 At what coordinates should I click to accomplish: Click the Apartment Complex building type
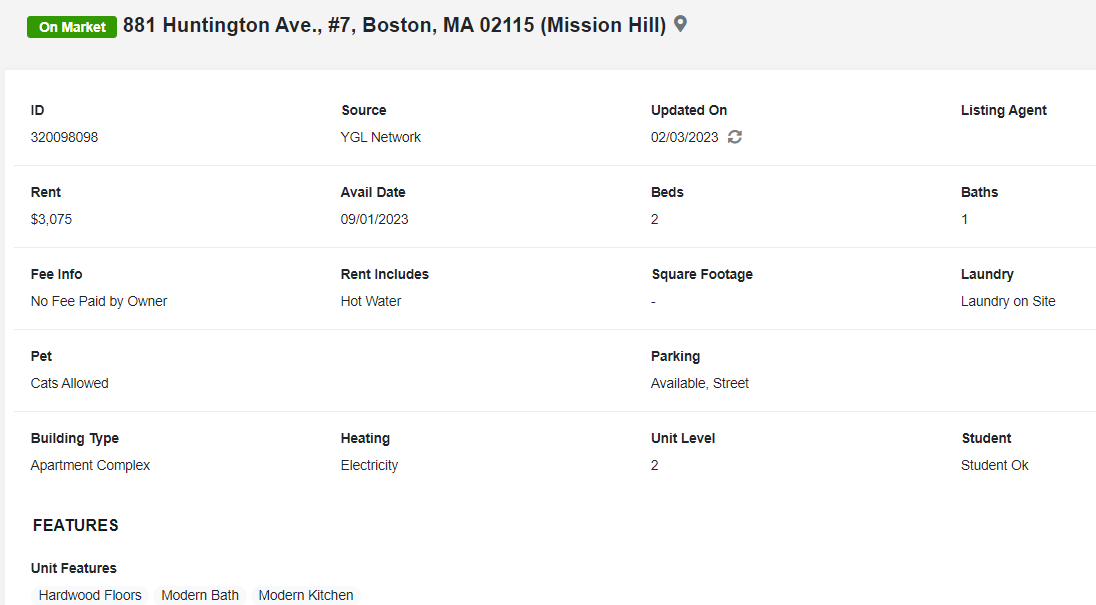click(90, 465)
